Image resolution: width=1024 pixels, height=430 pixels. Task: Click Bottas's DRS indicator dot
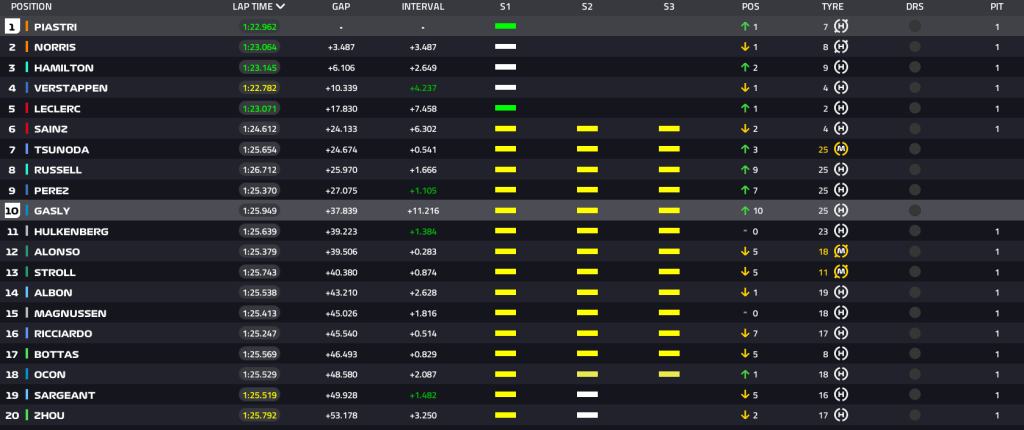coord(915,354)
